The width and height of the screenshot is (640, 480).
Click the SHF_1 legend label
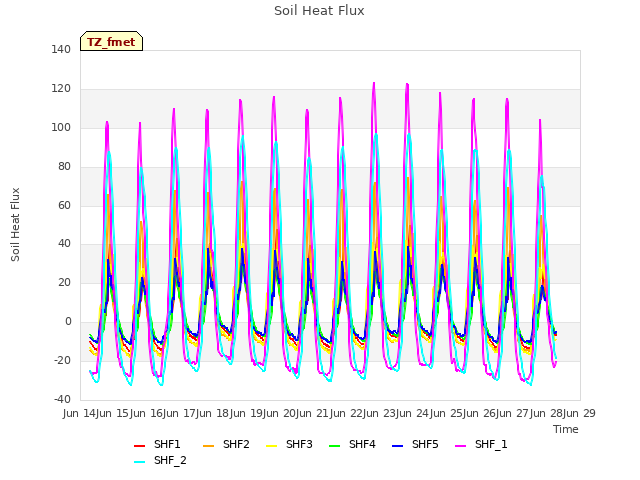click(491, 444)
